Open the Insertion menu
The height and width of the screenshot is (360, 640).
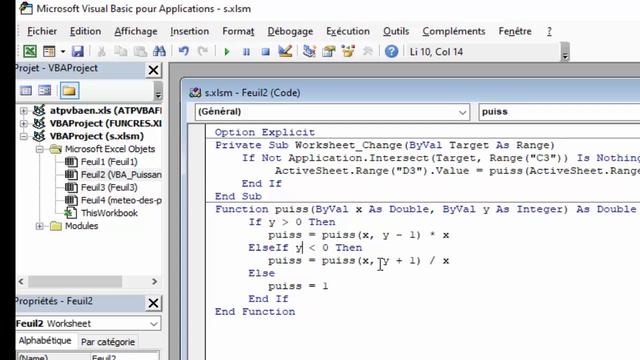tap(189, 31)
